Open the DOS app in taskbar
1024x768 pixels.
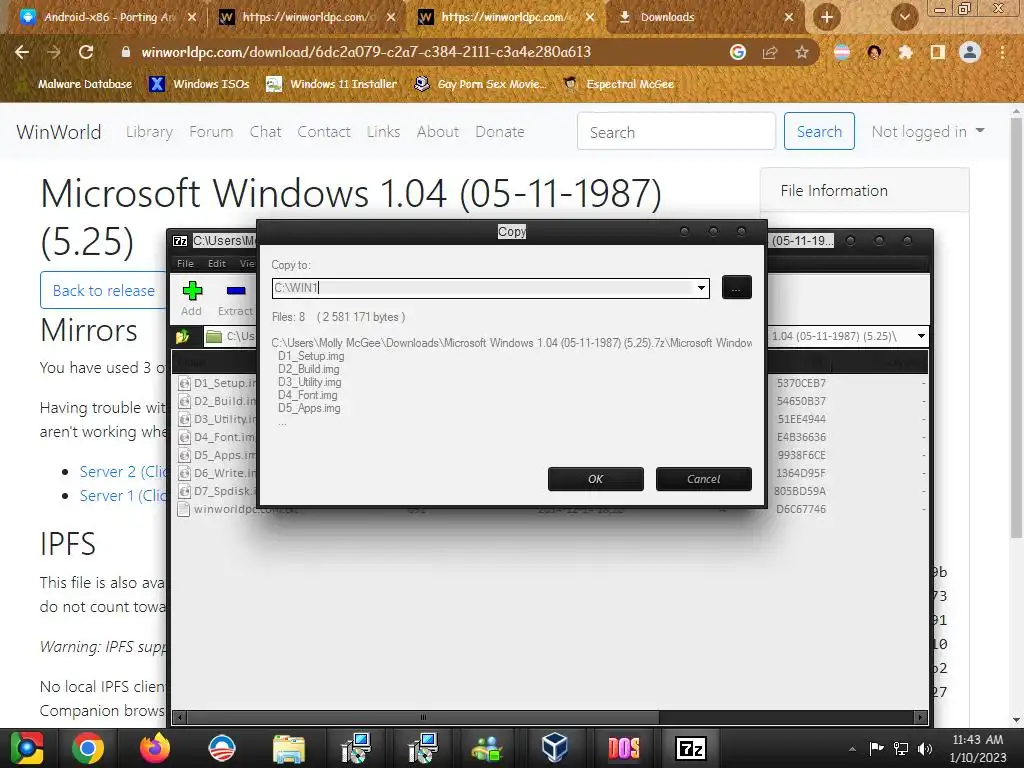tap(624, 748)
